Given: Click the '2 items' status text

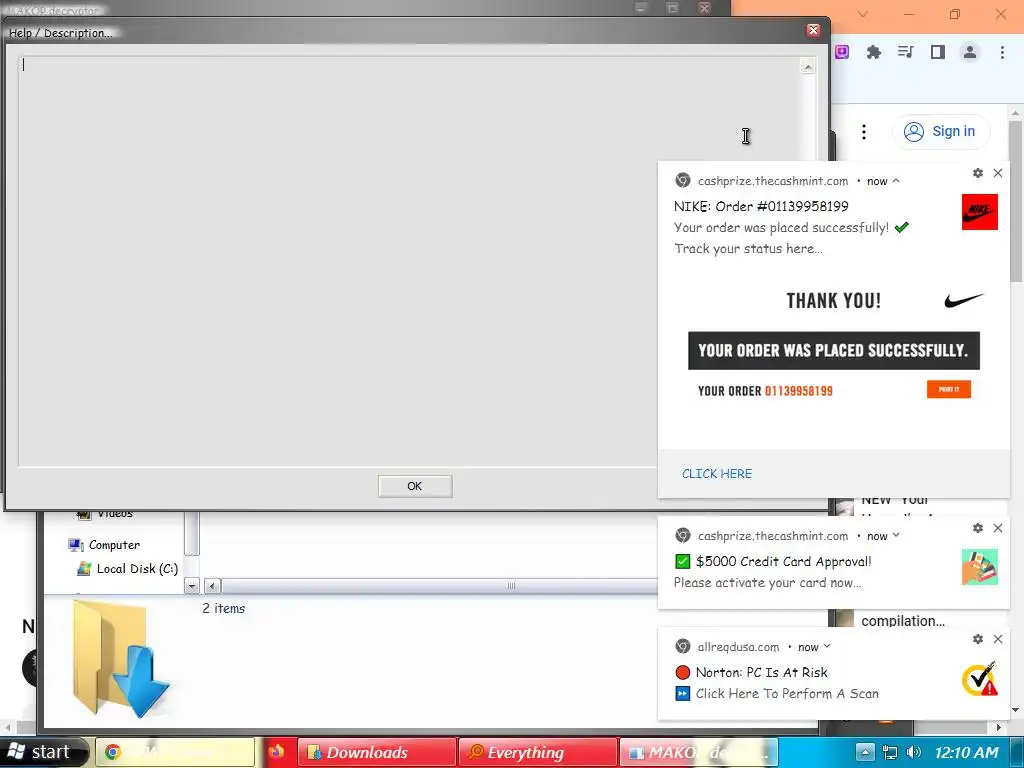Looking at the screenshot, I should [223, 609].
